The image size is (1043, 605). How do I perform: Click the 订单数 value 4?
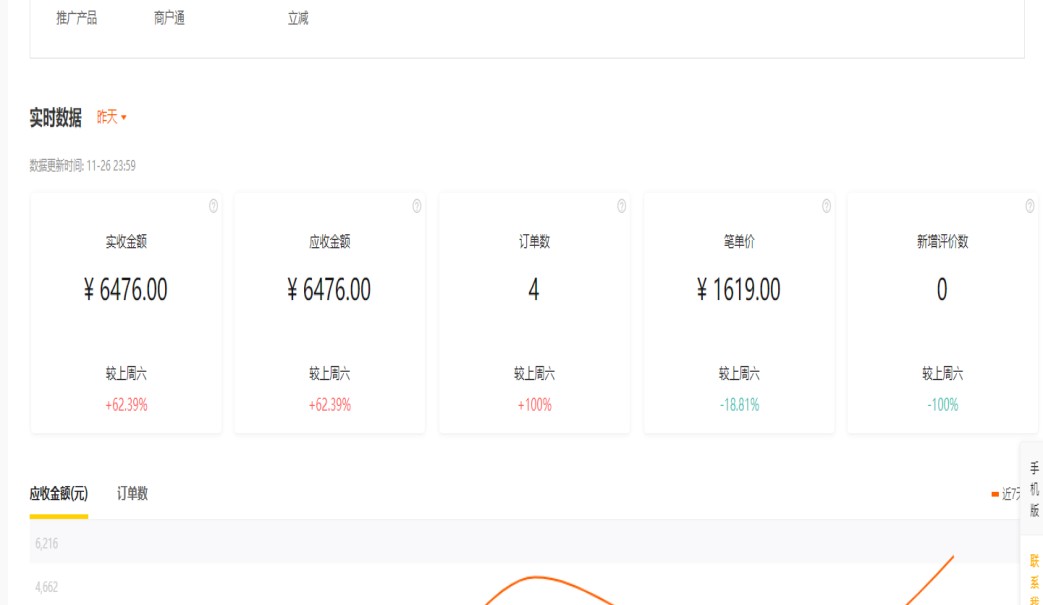[534, 290]
